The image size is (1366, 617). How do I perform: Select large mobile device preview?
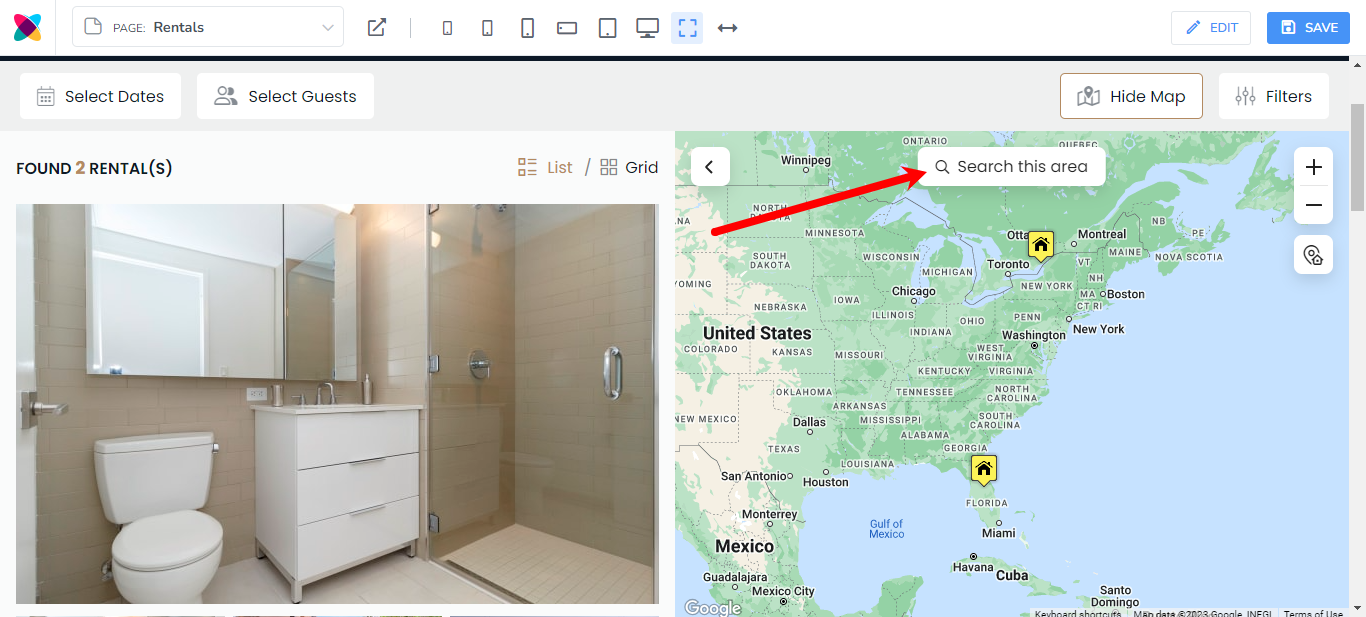(x=527, y=28)
